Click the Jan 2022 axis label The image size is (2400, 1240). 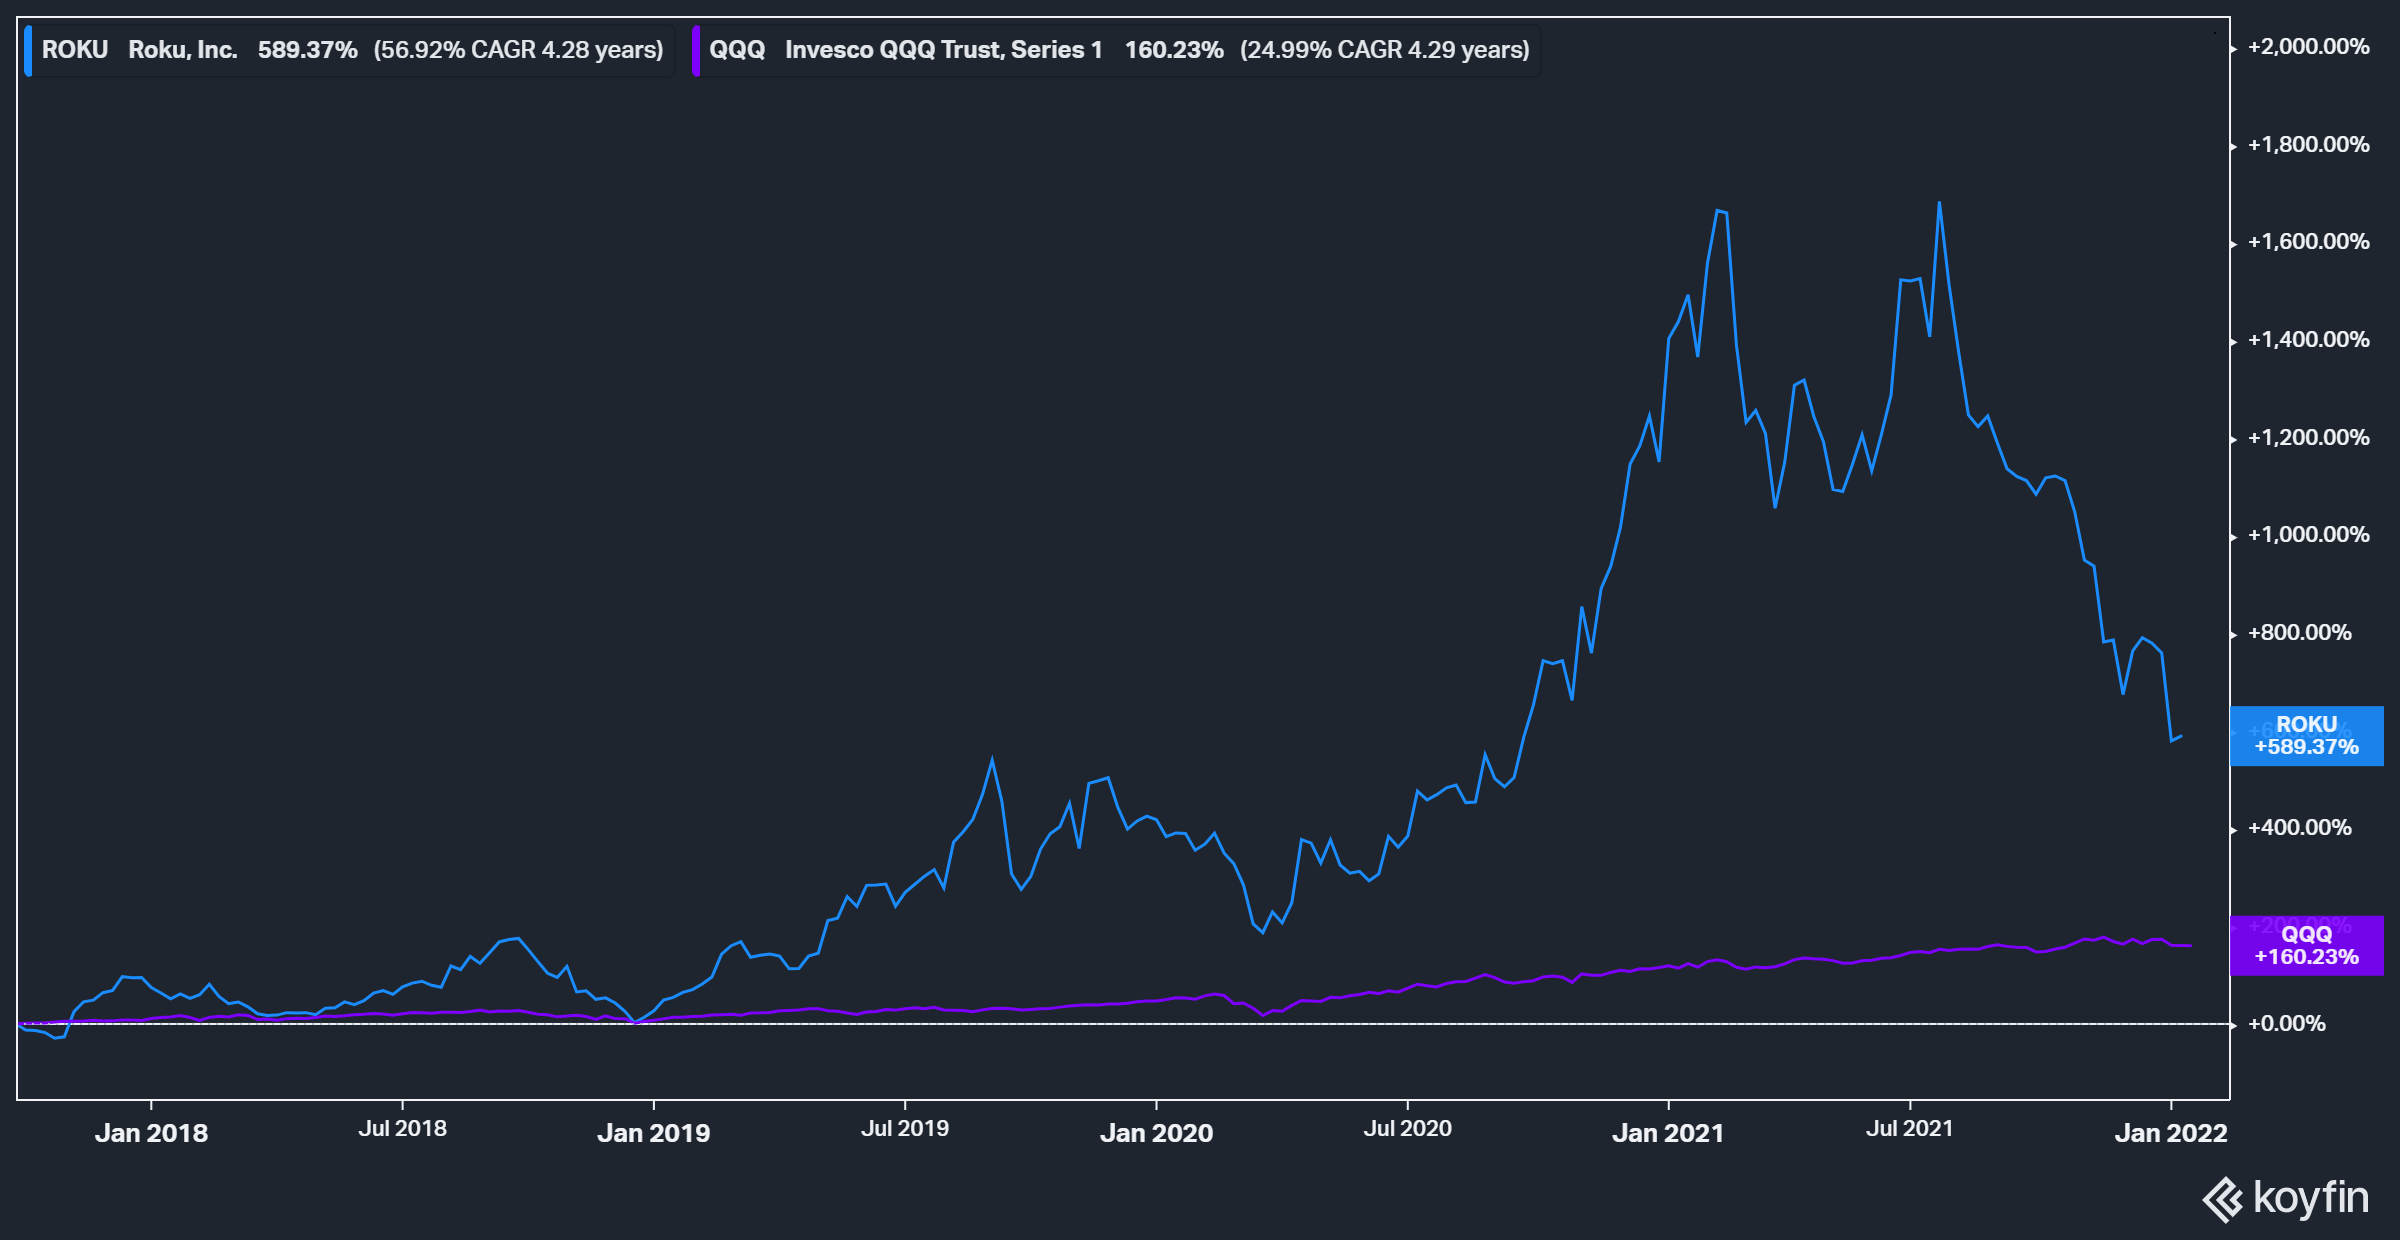[2172, 1133]
